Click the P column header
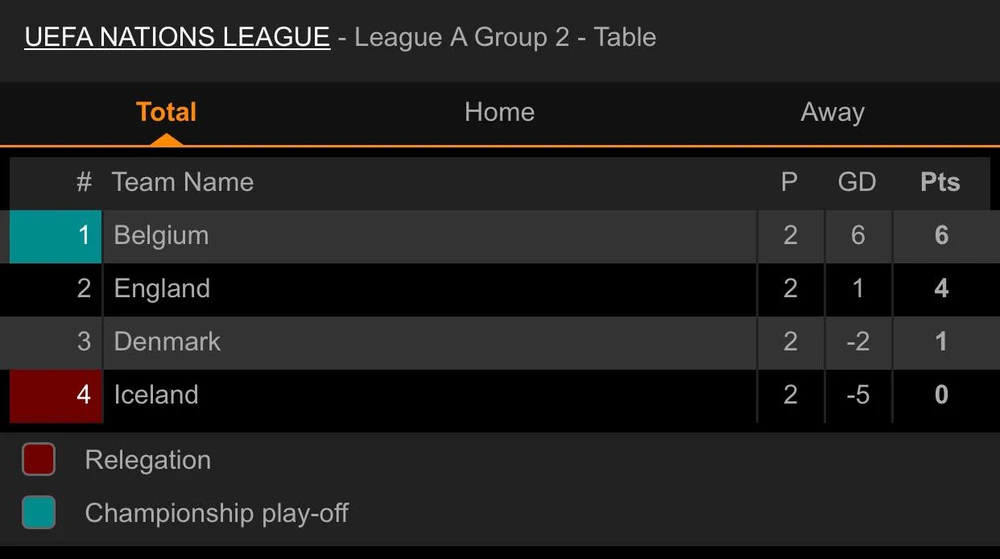Screen dimensions: 1000x559 tap(789, 182)
